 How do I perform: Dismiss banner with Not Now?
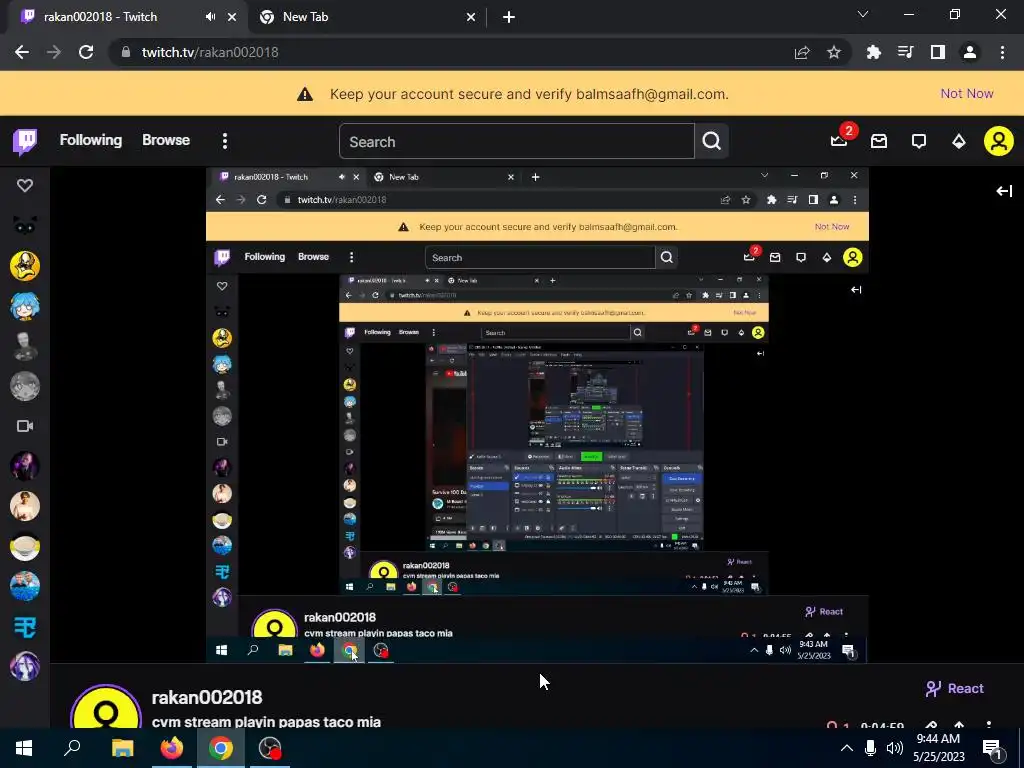tap(967, 93)
